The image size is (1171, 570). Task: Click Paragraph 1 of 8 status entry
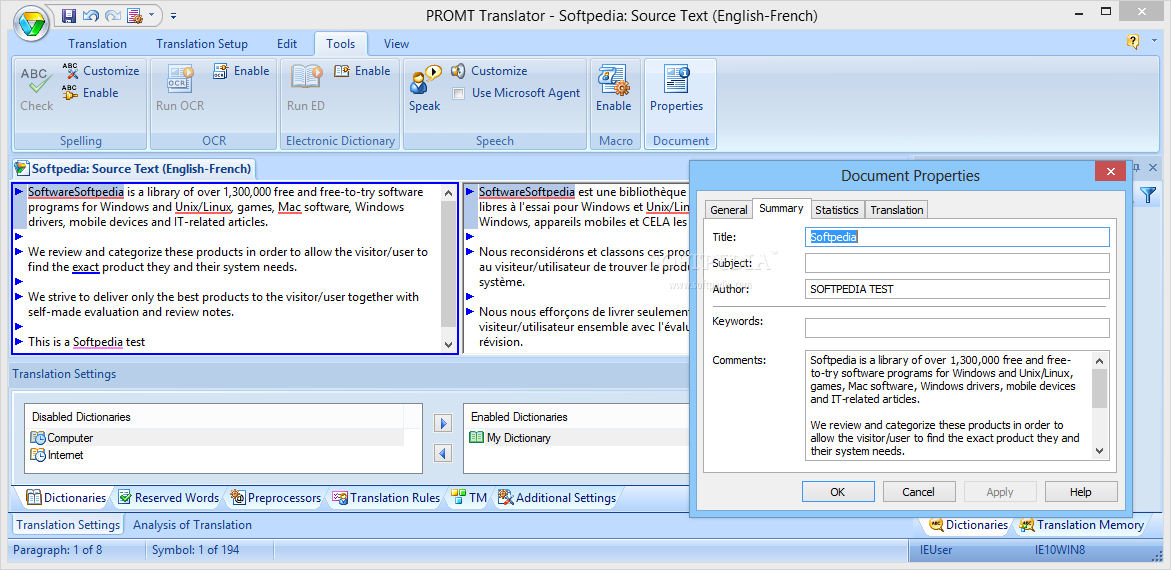(x=58, y=551)
